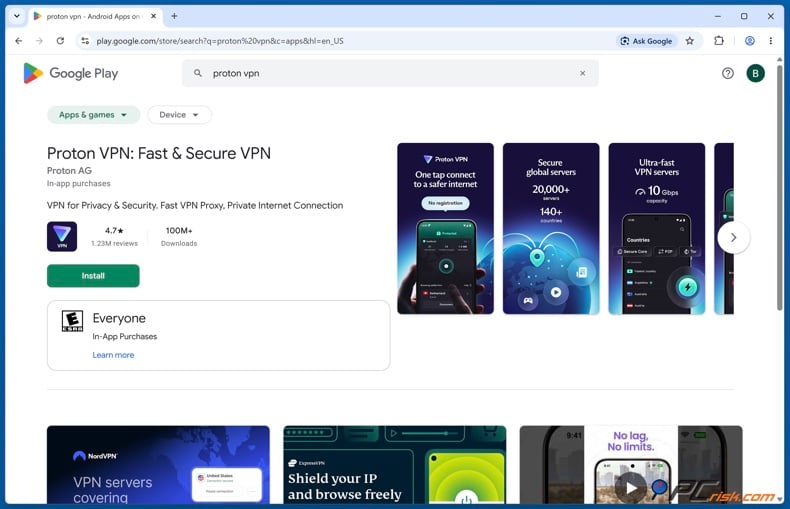Click the Proton VPN app icon

(62, 236)
